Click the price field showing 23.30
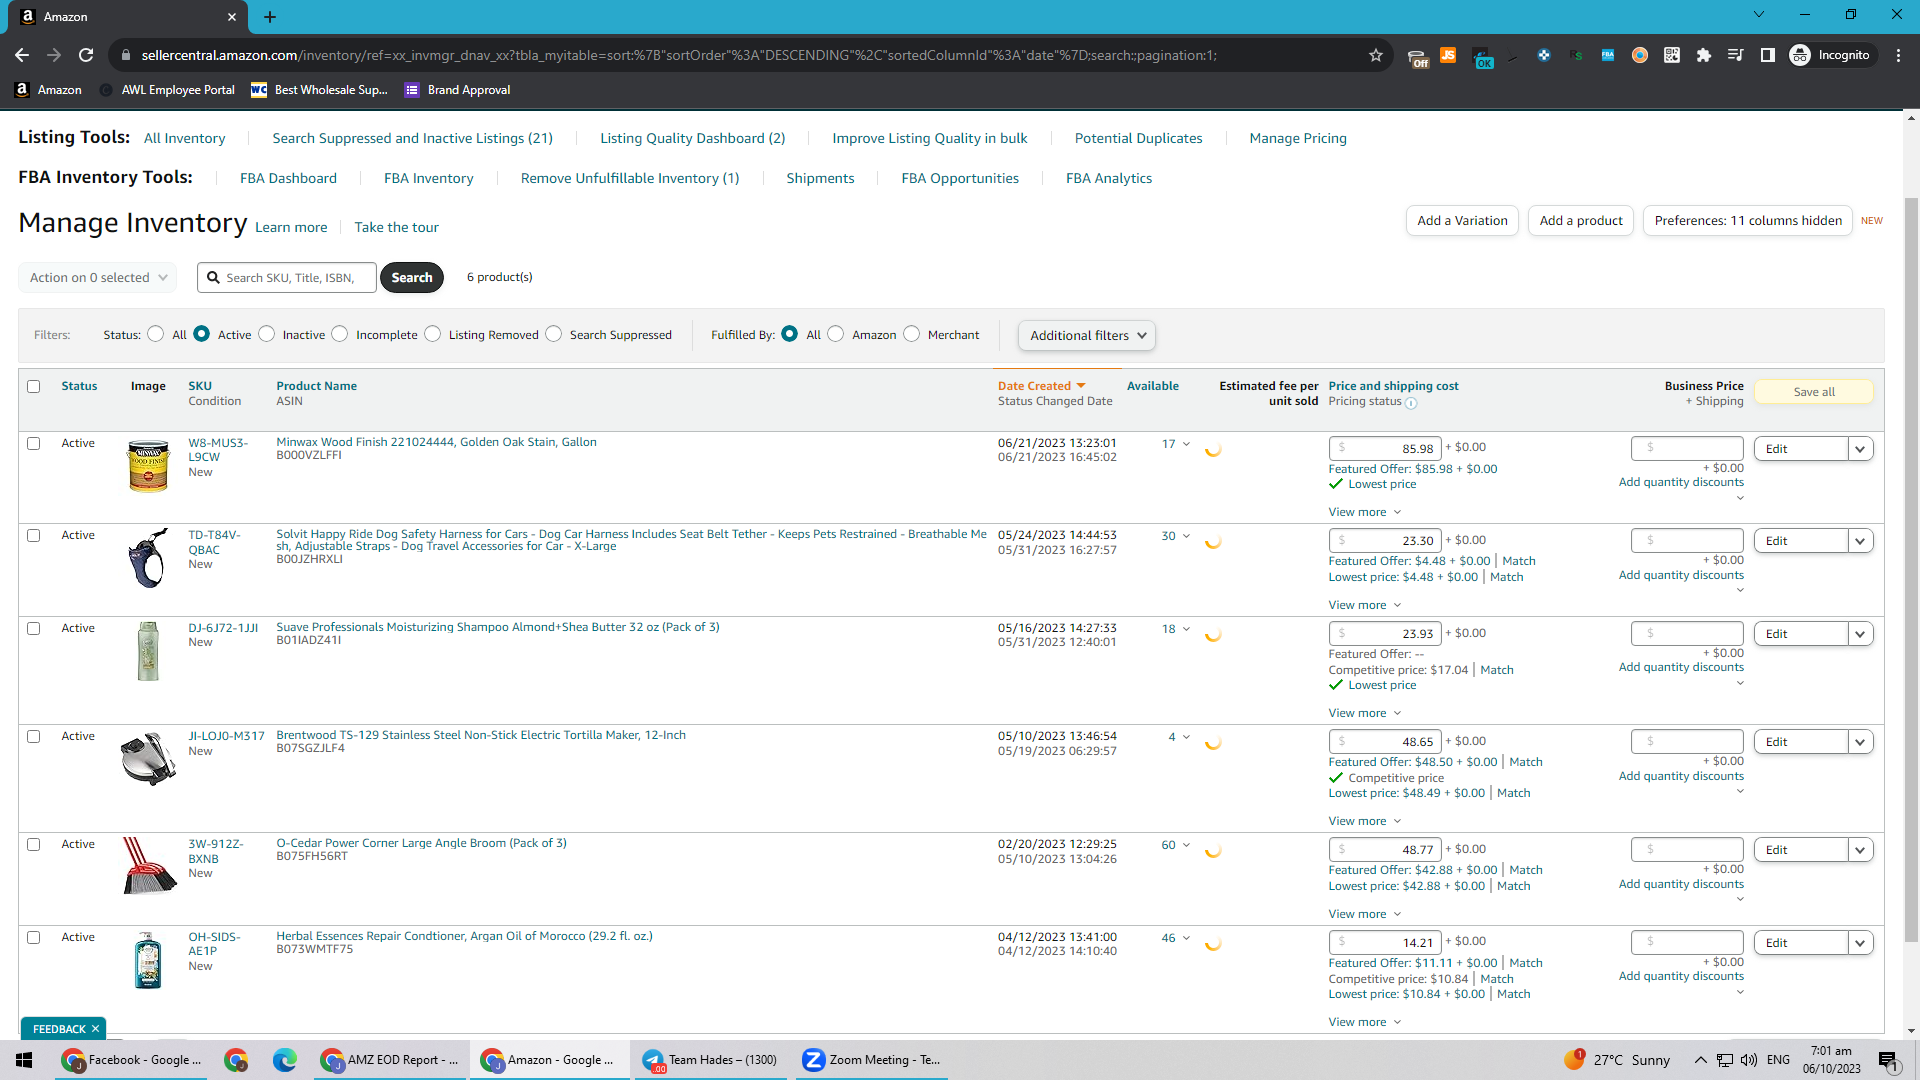 (x=1385, y=541)
